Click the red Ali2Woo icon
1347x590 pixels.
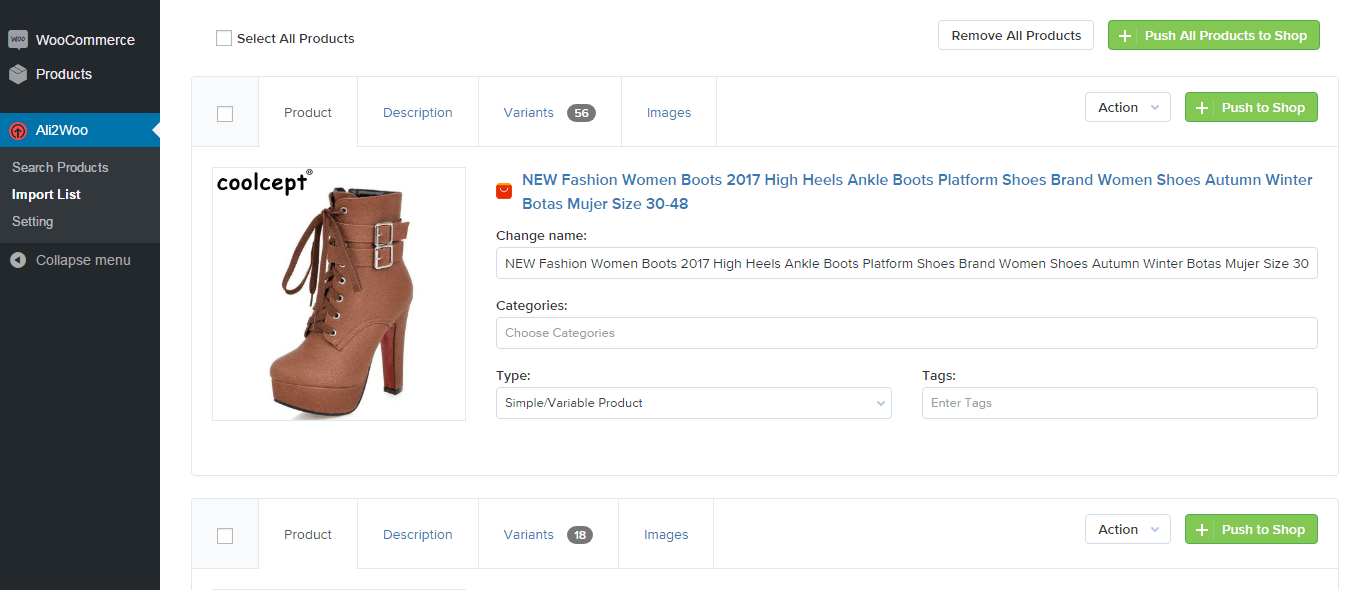point(18,131)
